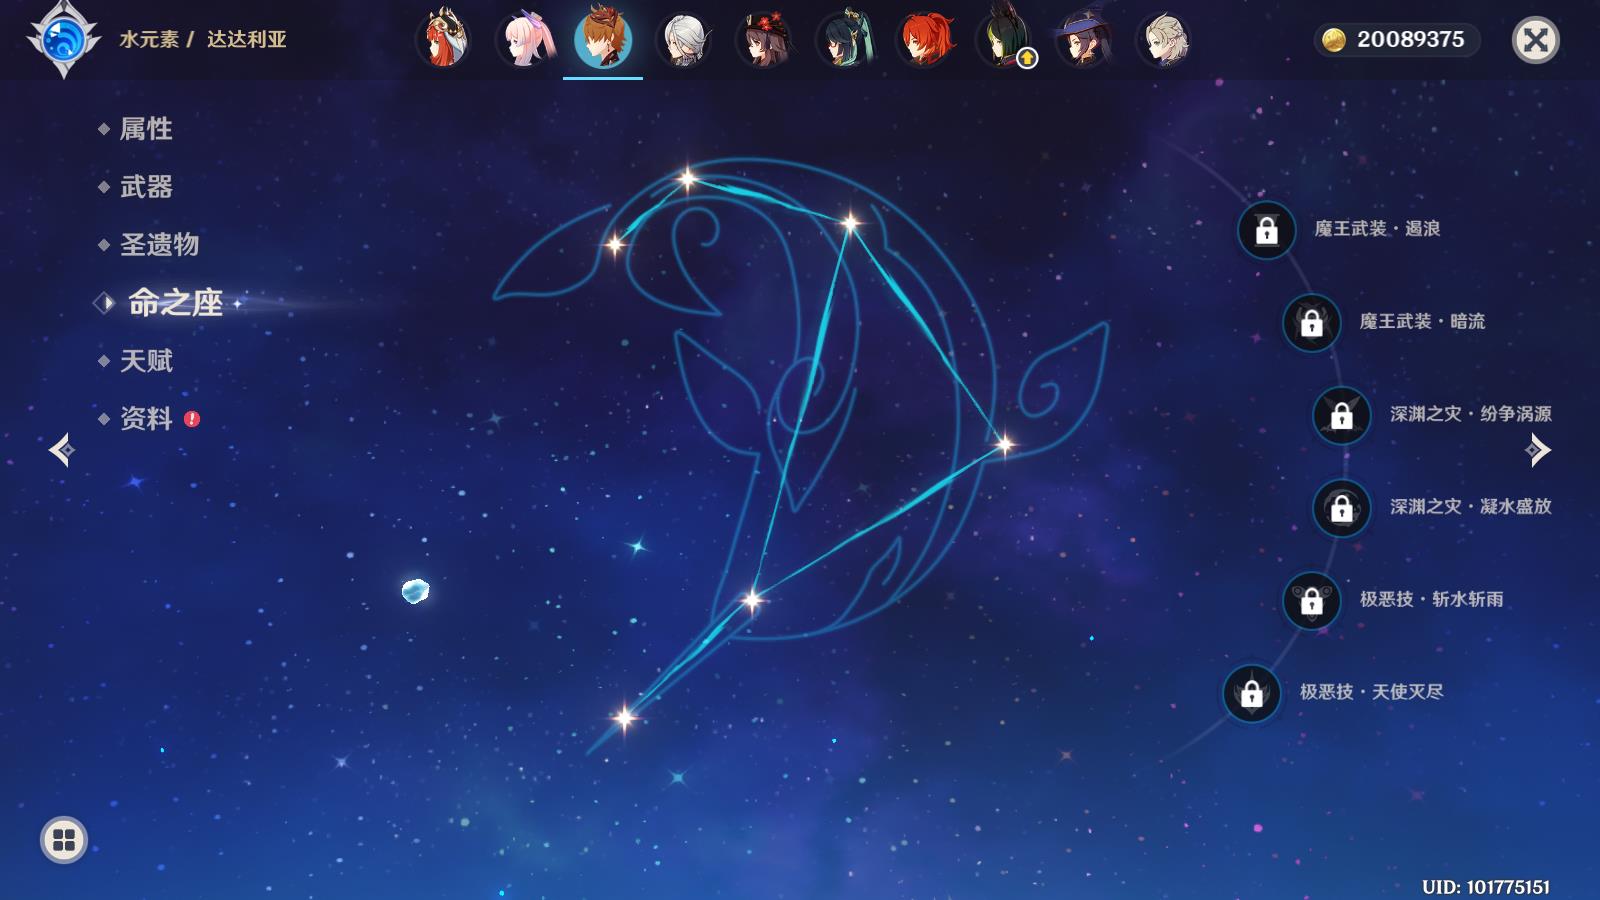
Task: Select the teal-haired character portrait
Action: point(845,40)
